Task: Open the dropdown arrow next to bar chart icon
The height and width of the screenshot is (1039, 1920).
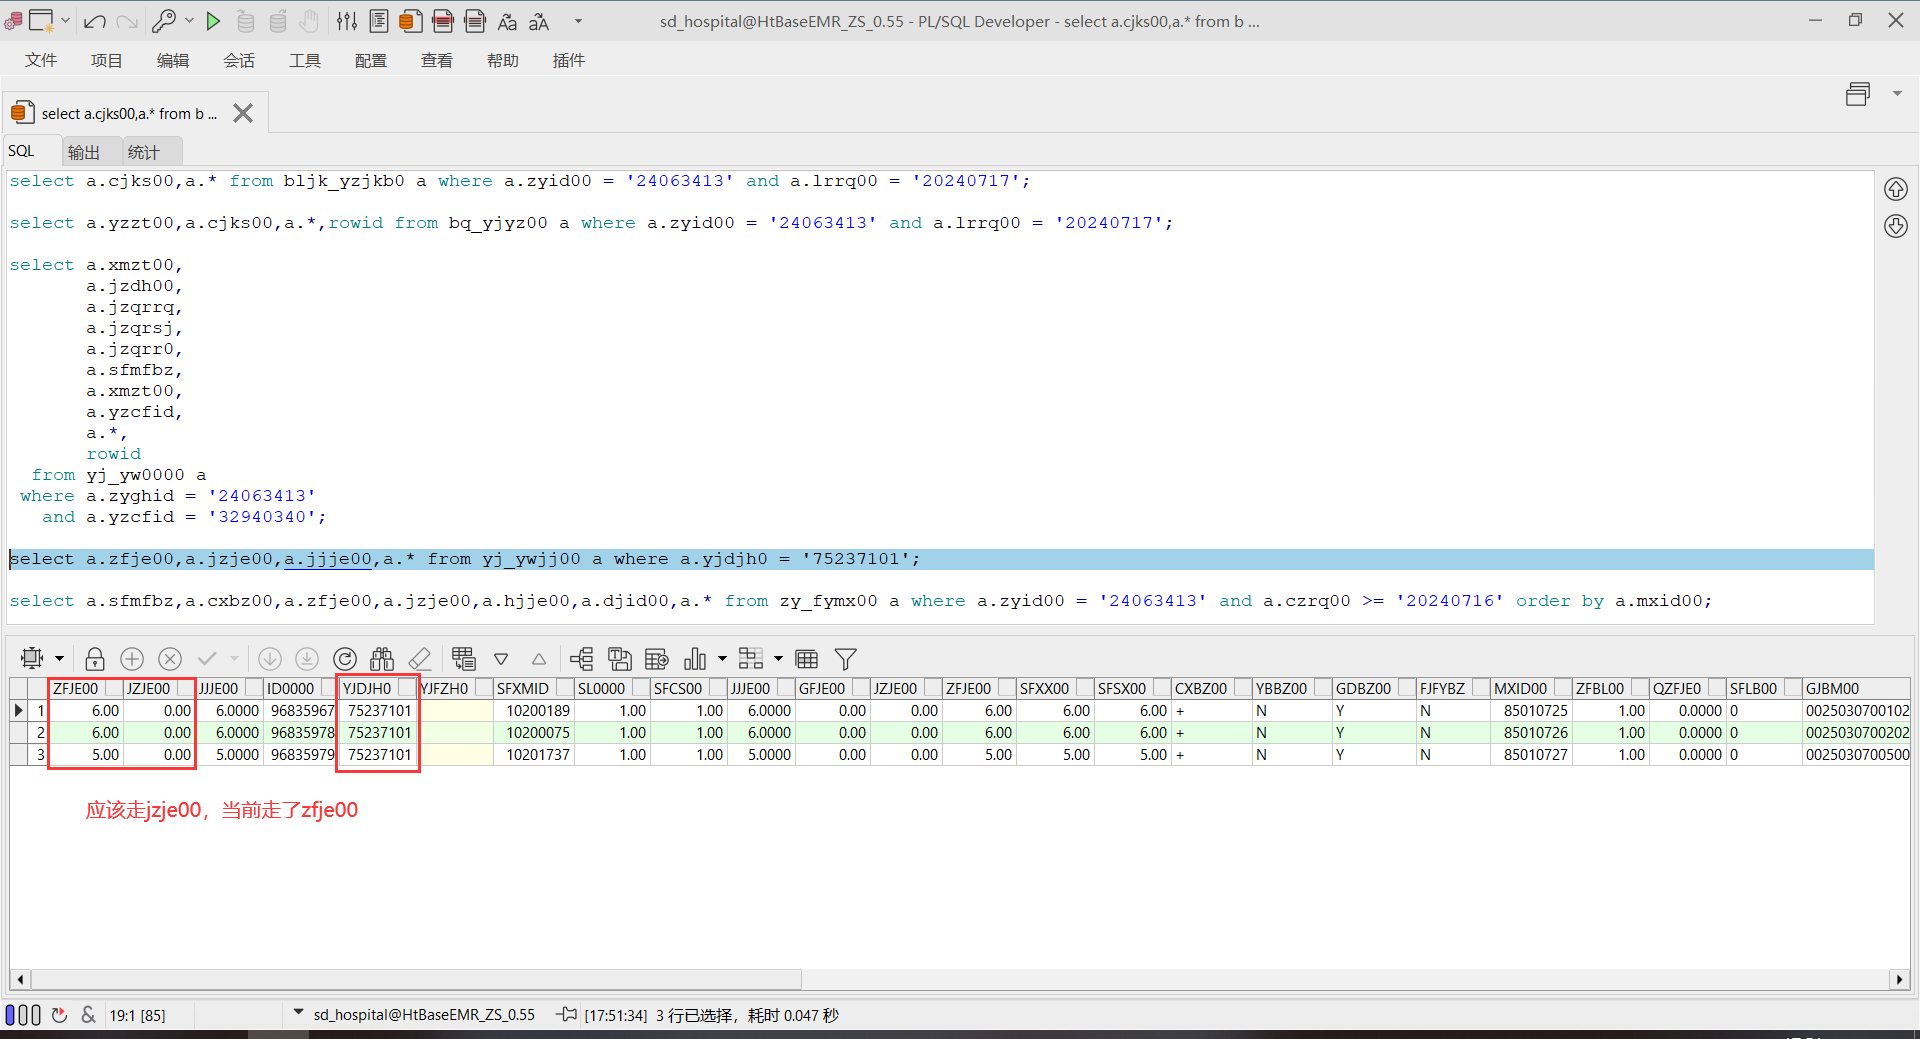Action: click(722, 659)
